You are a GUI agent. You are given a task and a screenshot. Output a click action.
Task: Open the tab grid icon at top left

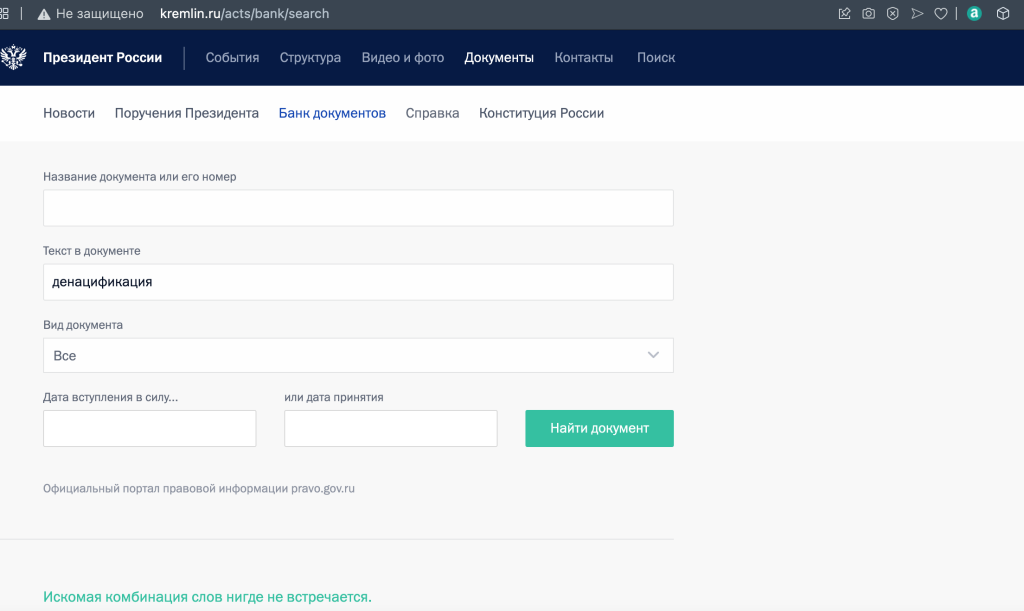point(8,14)
